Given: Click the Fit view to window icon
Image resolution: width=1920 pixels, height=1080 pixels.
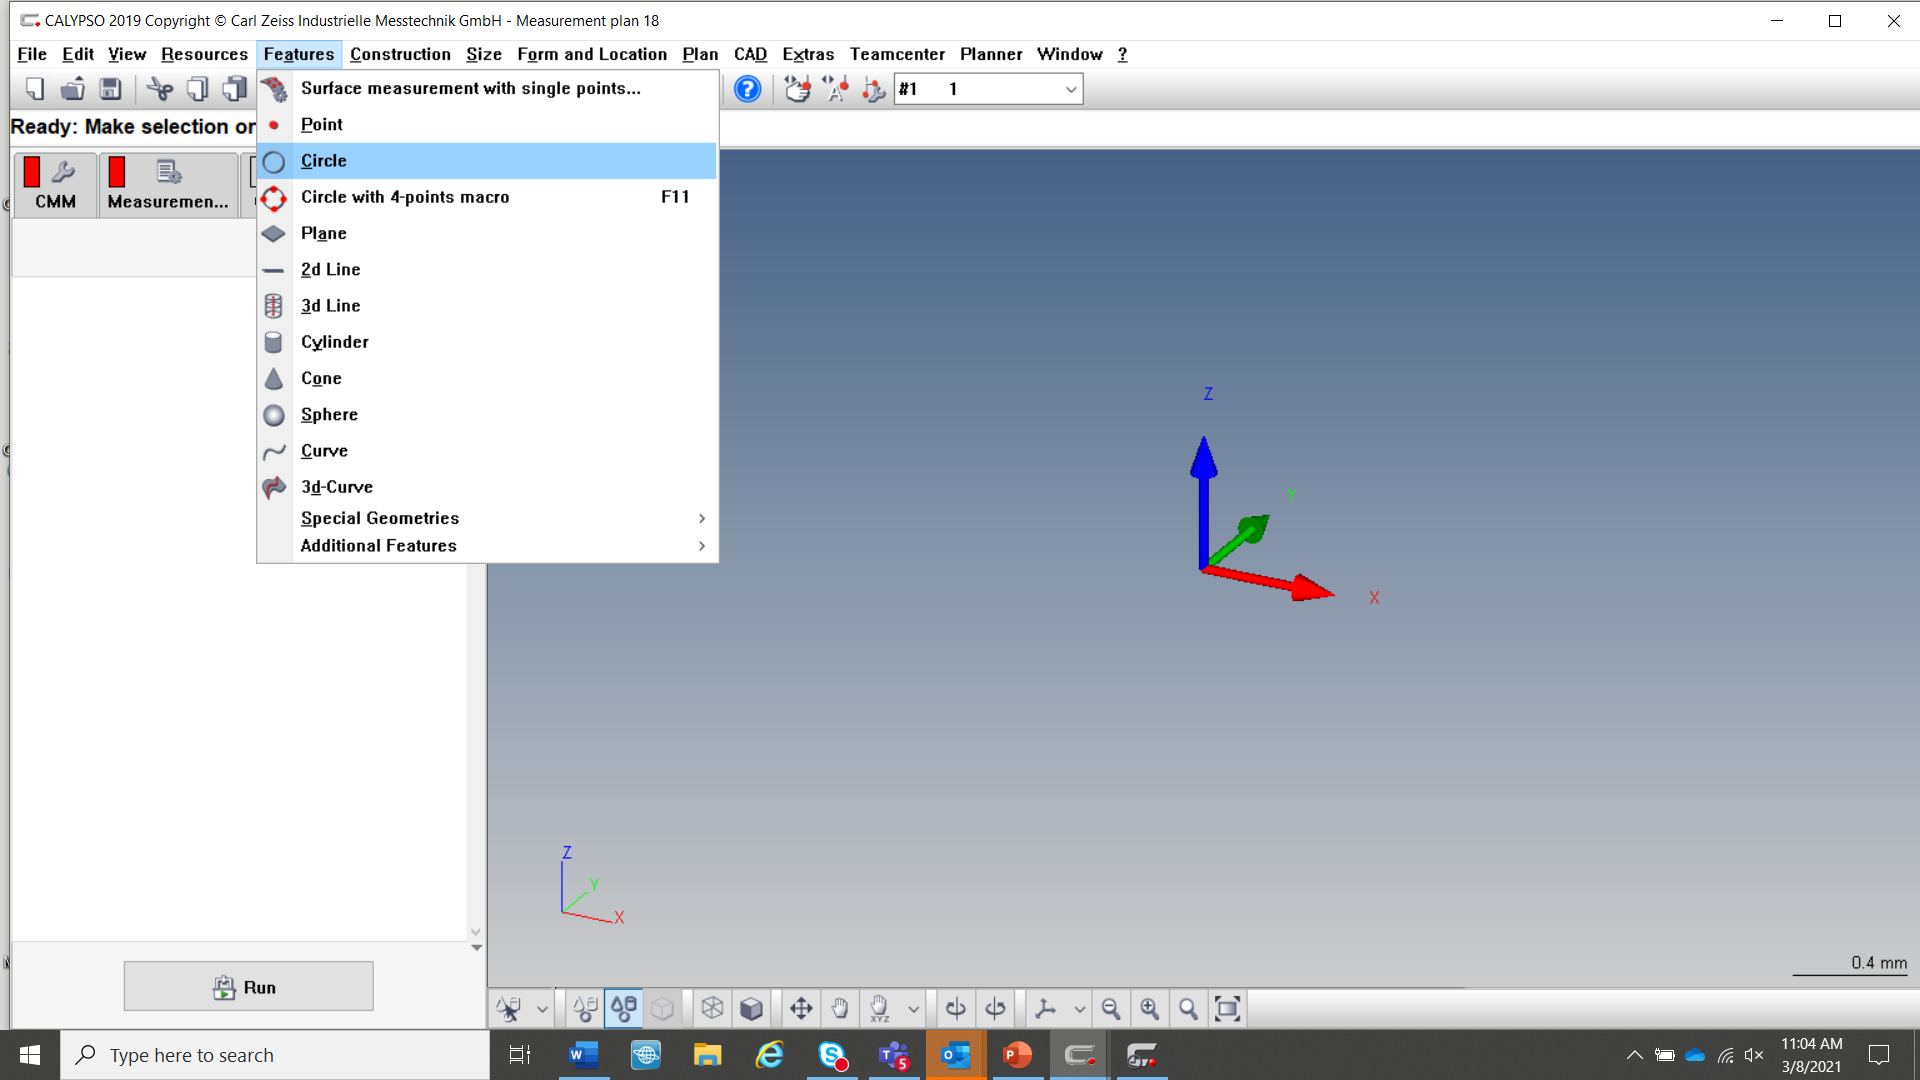Looking at the screenshot, I should click(x=1227, y=1008).
